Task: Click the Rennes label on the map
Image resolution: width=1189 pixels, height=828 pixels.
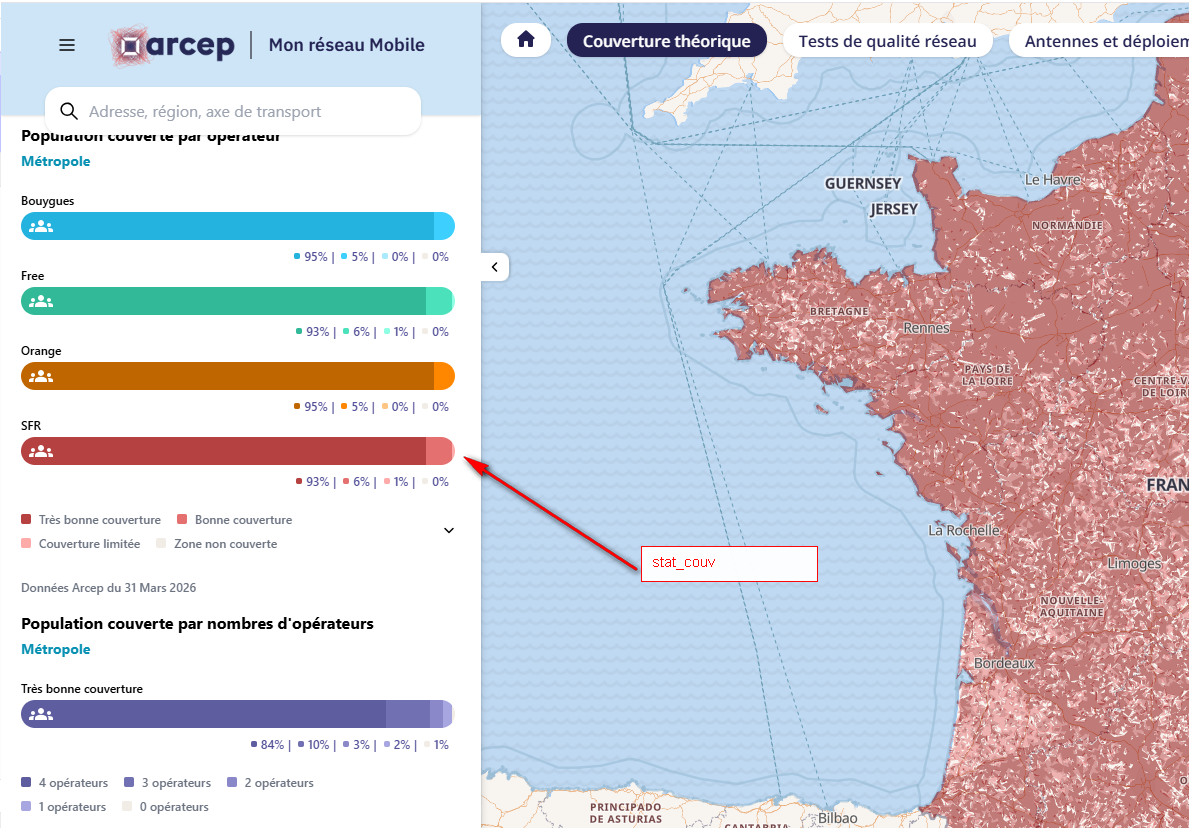Action: click(x=926, y=328)
